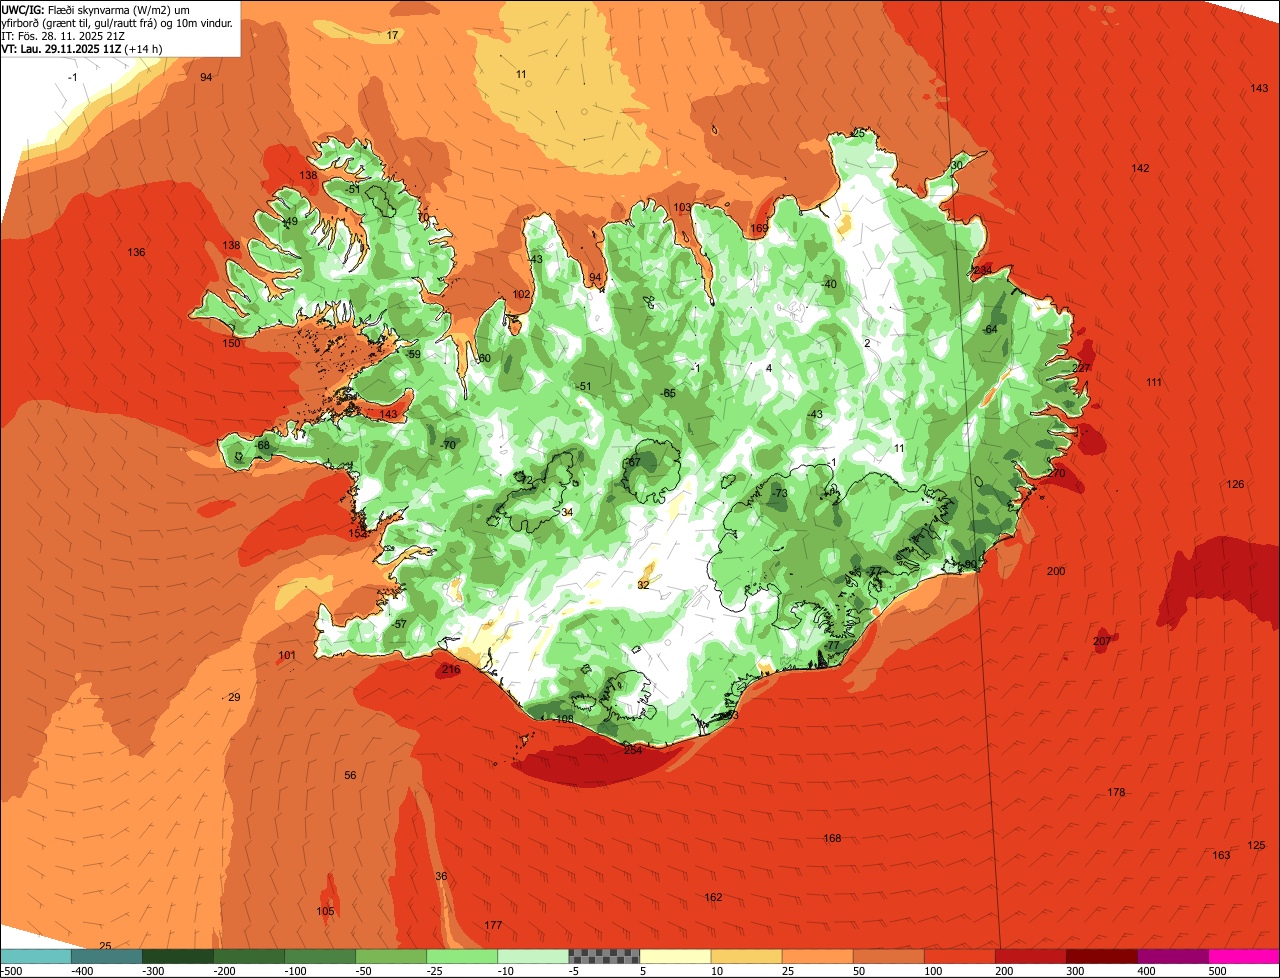Click the 254 value on the south coast

633,750
